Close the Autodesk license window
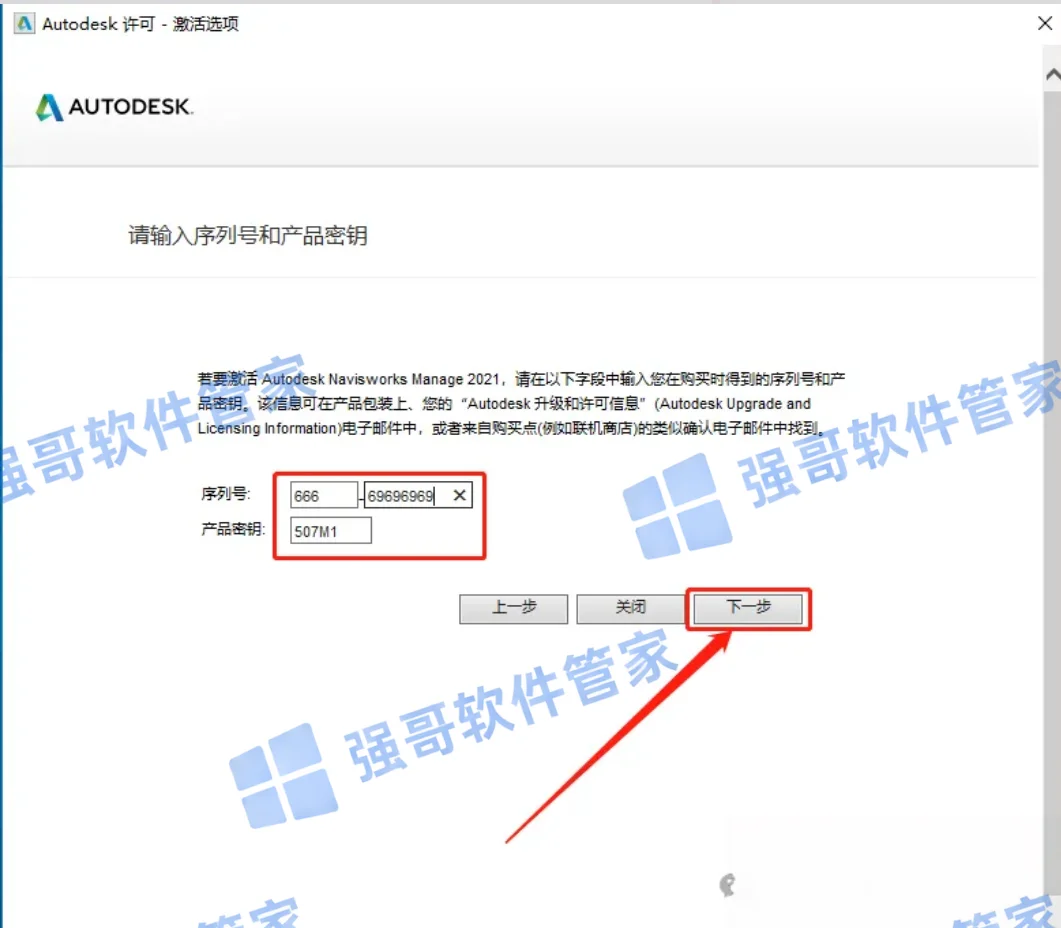 coord(1045,23)
